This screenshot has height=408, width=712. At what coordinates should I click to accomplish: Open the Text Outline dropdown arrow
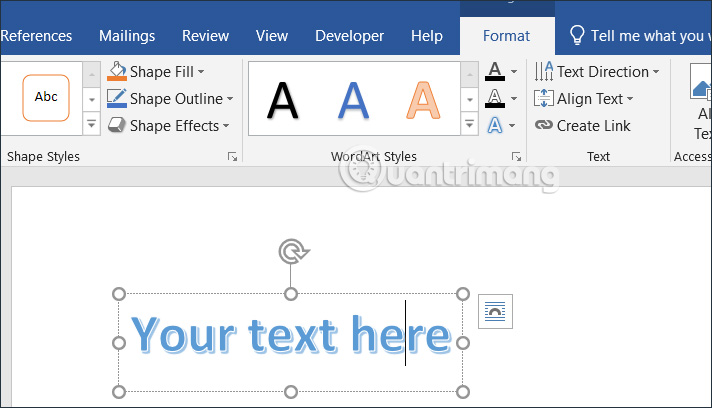pyautogui.click(x=514, y=98)
